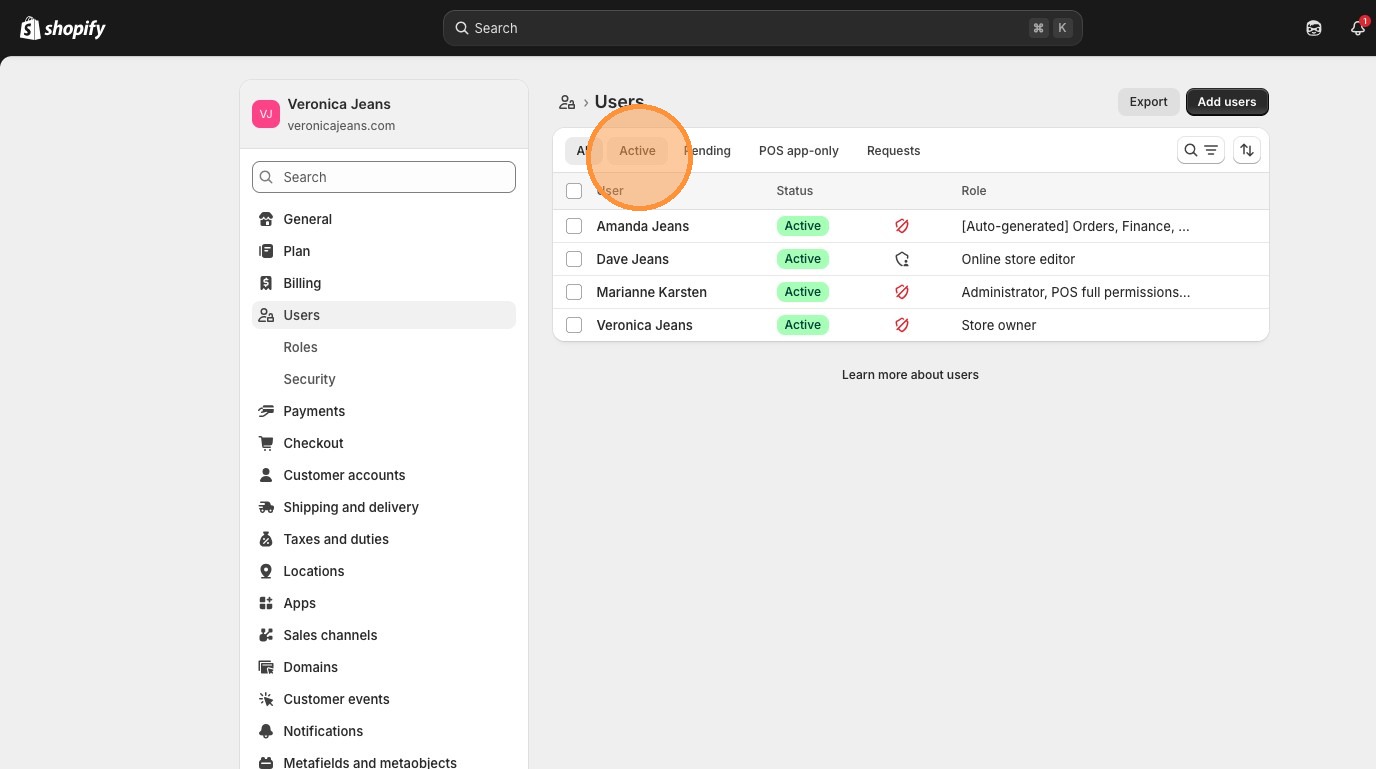The height and width of the screenshot is (769, 1376).
Task: Click Amanda Jeans' red shield security icon
Action: [x=902, y=226]
